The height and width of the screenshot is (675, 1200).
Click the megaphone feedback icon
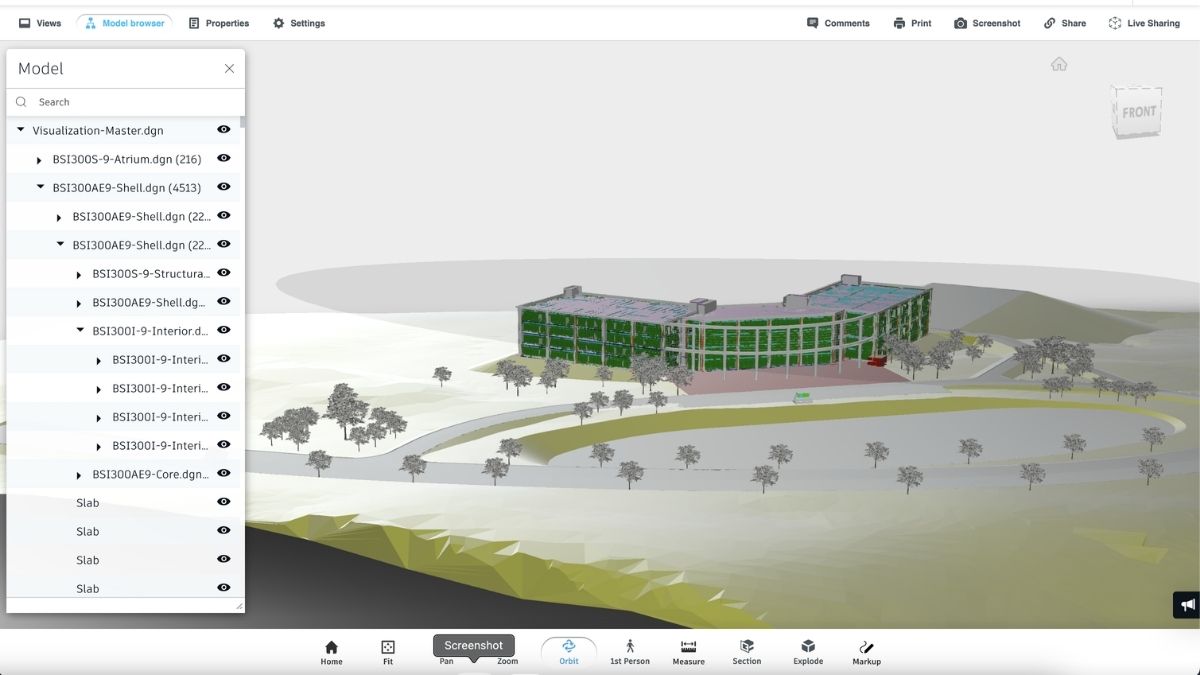click(1187, 605)
